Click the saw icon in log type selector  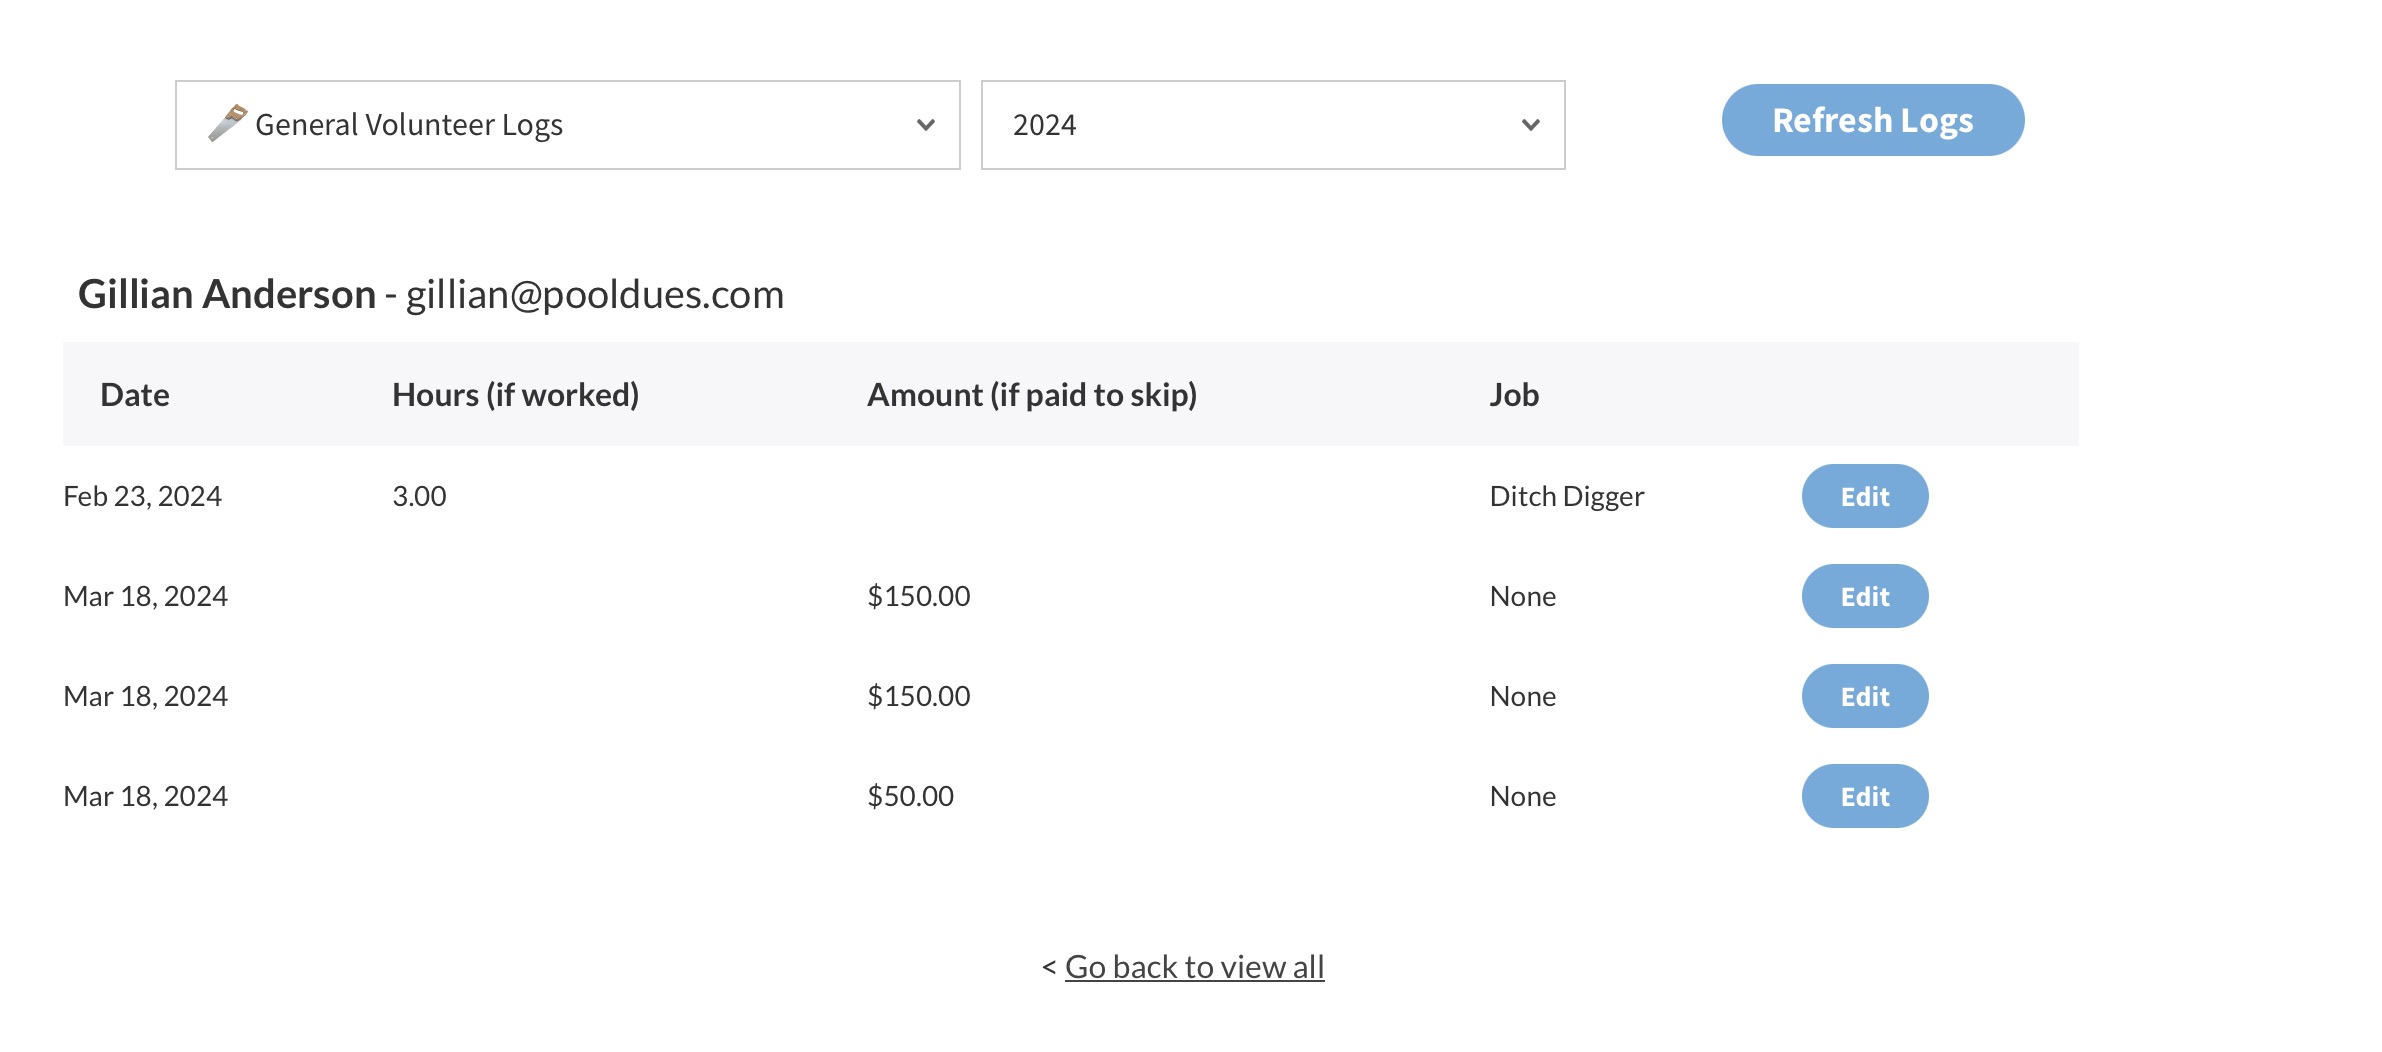(x=227, y=123)
